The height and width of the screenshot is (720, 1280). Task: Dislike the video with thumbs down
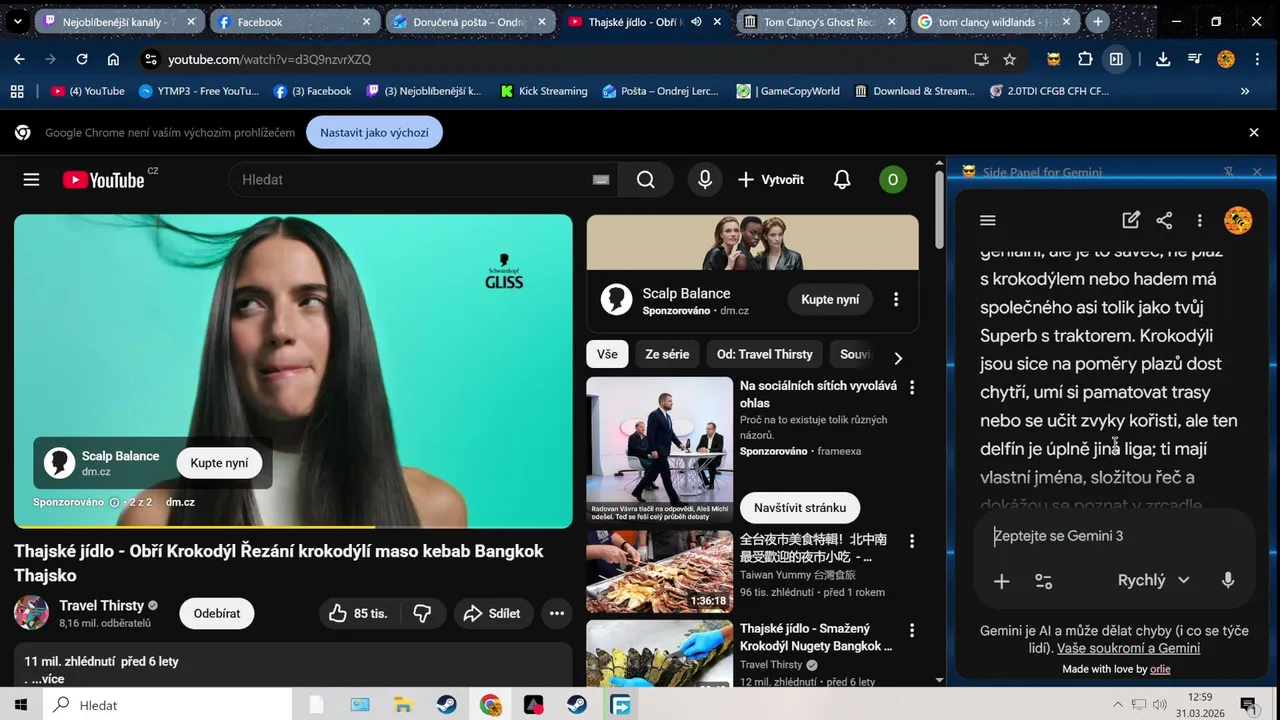point(422,613)
